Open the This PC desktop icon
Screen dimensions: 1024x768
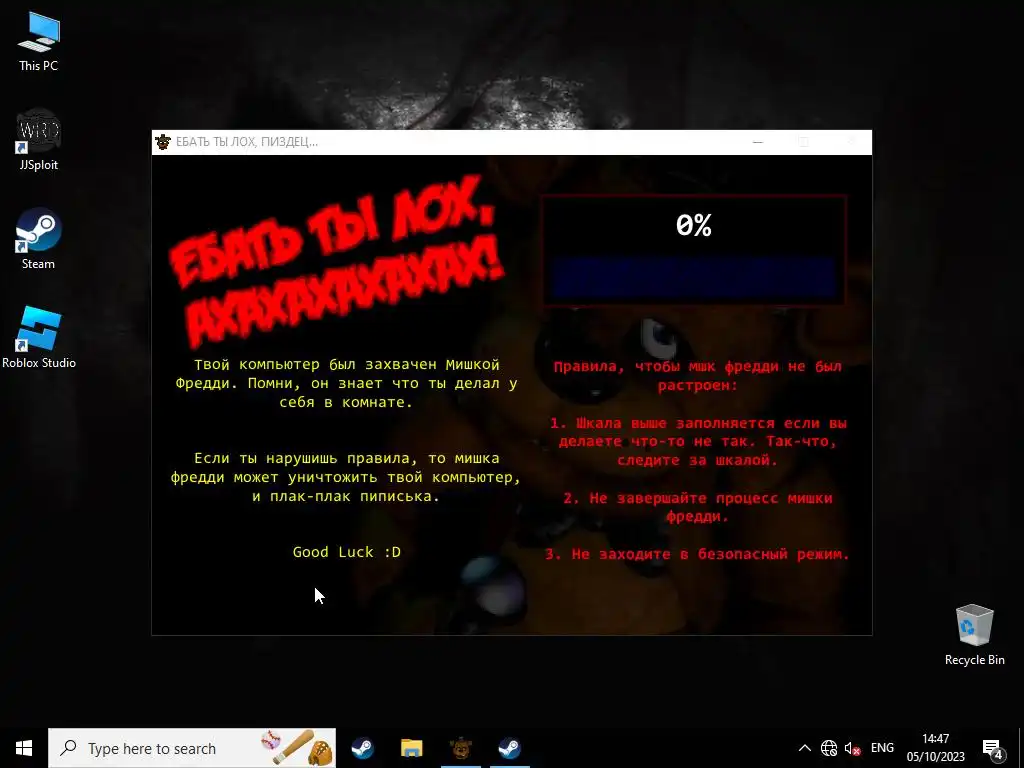pyautogui.click(x=39, y=42)
